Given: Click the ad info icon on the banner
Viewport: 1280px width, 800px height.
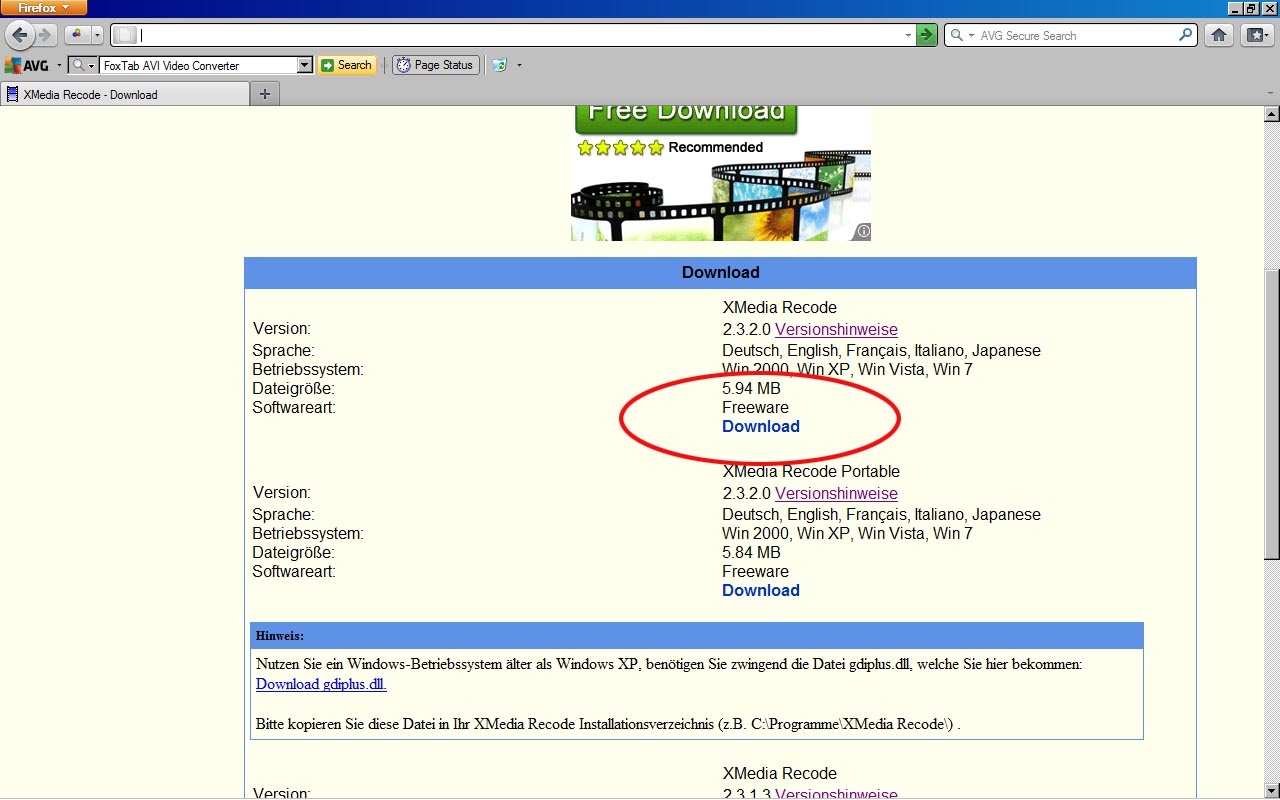Looking at the screenshot, I should [863, 232].
